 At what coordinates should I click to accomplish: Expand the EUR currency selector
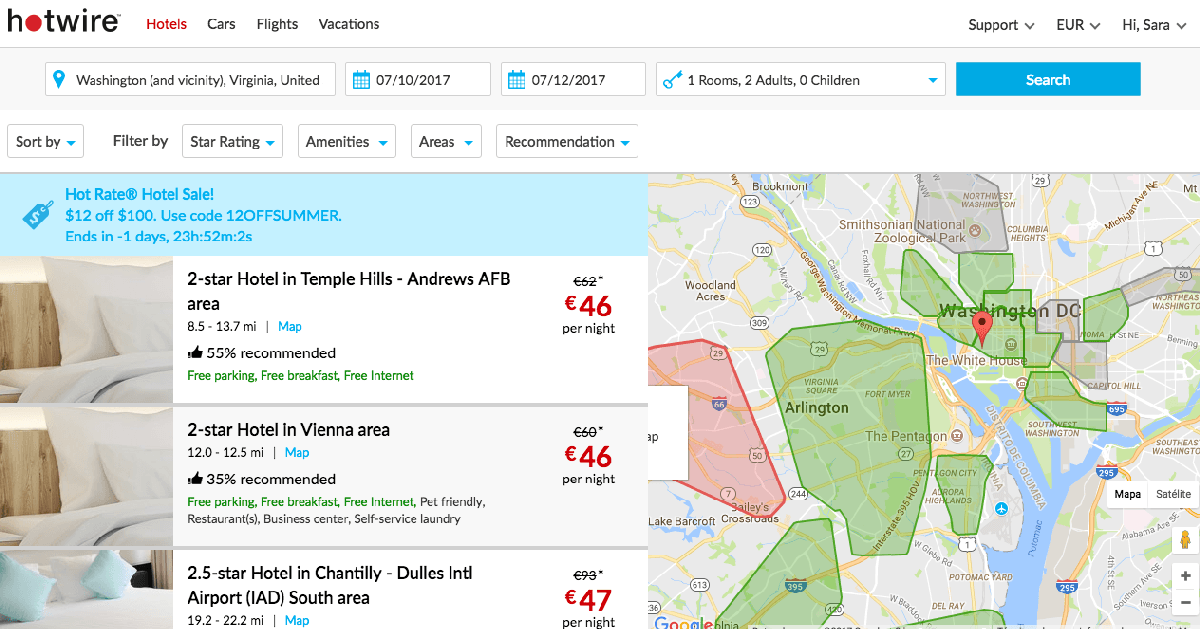click(x=1078, y=25)
